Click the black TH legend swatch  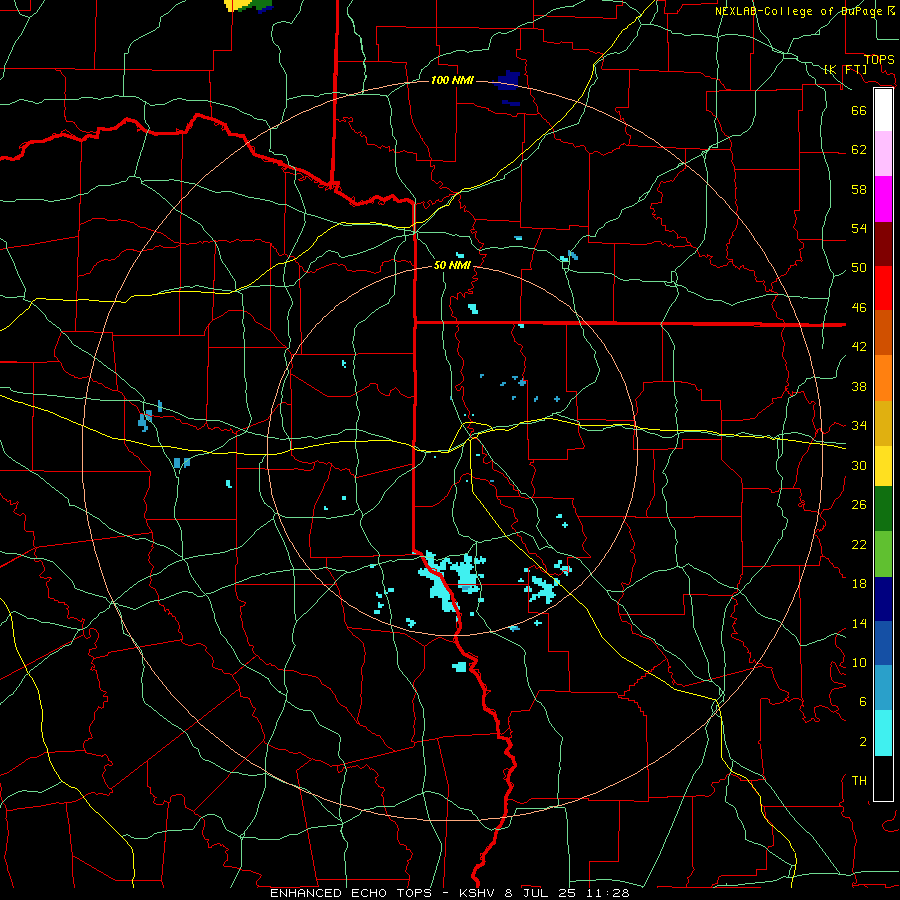point(883,778)
